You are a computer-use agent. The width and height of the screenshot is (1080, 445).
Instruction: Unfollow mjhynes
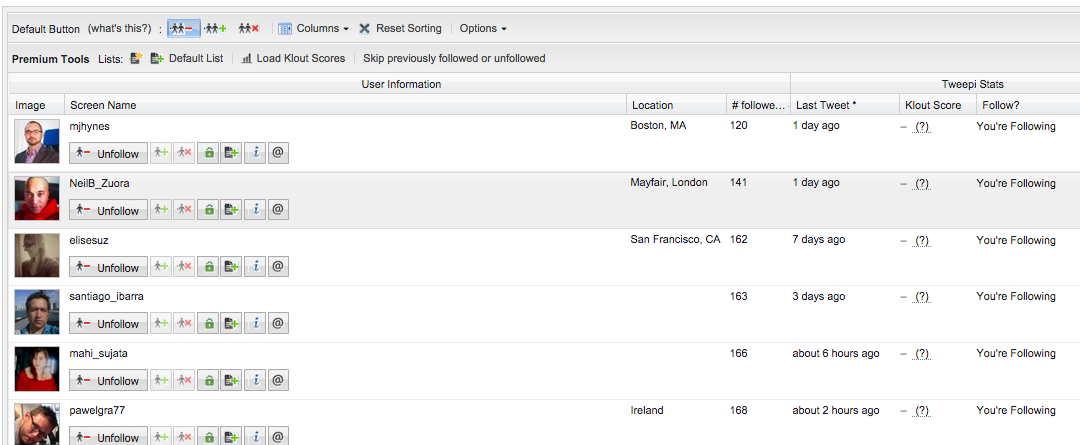coord(108,153)
